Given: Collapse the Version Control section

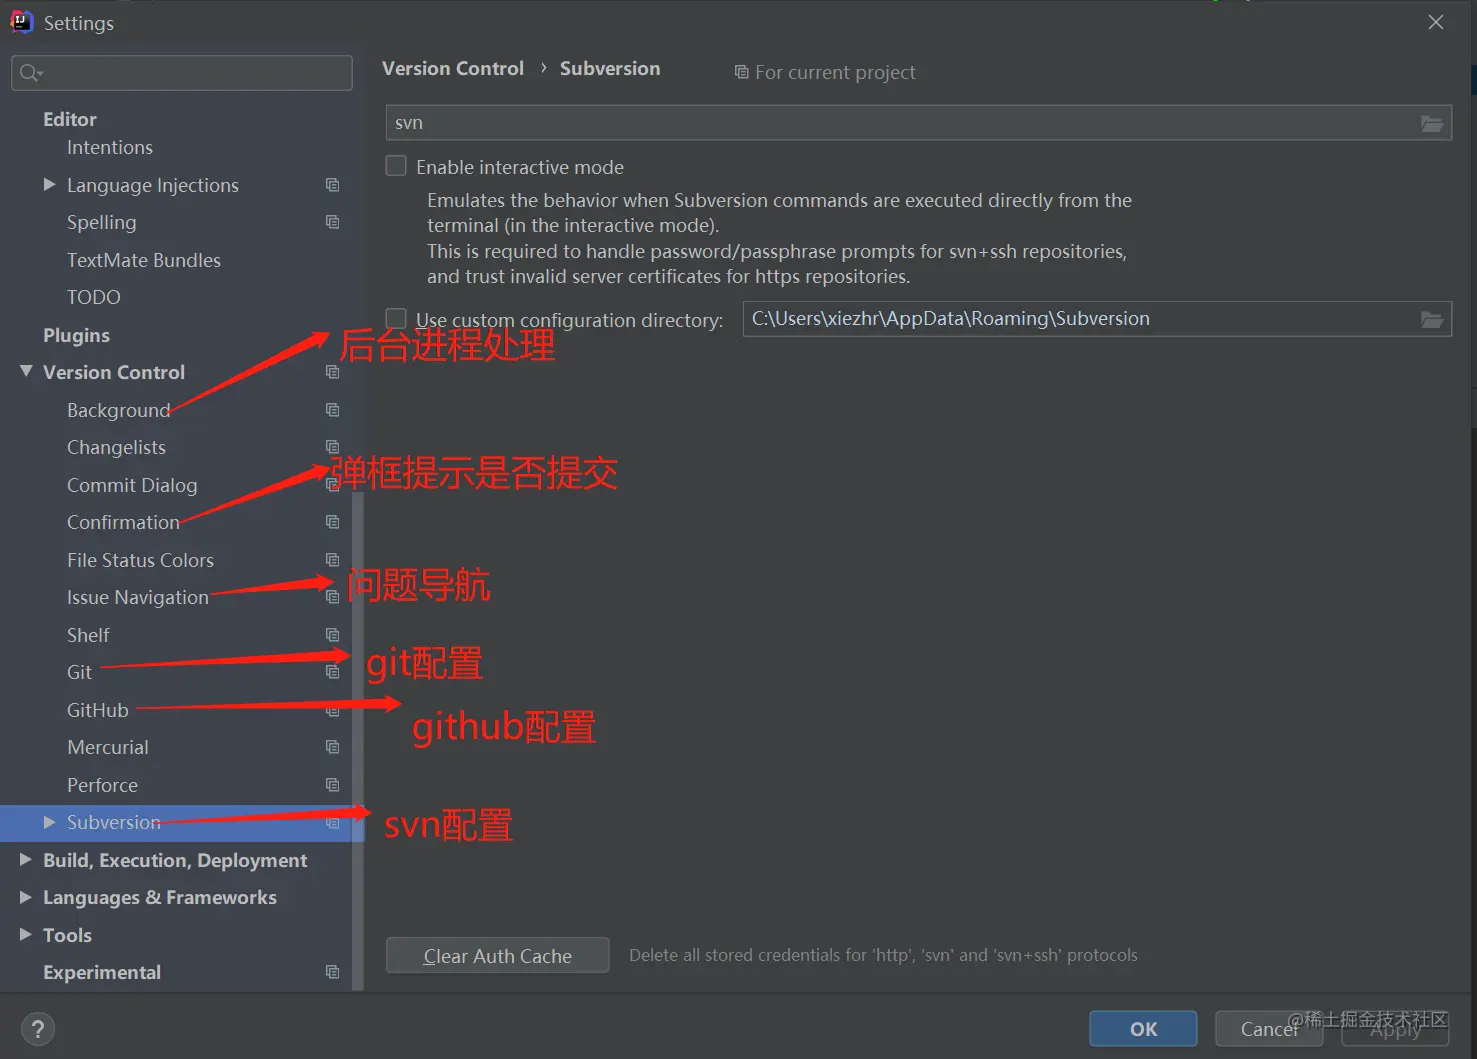Looking at the screenshot, I should tap(26, 371).
